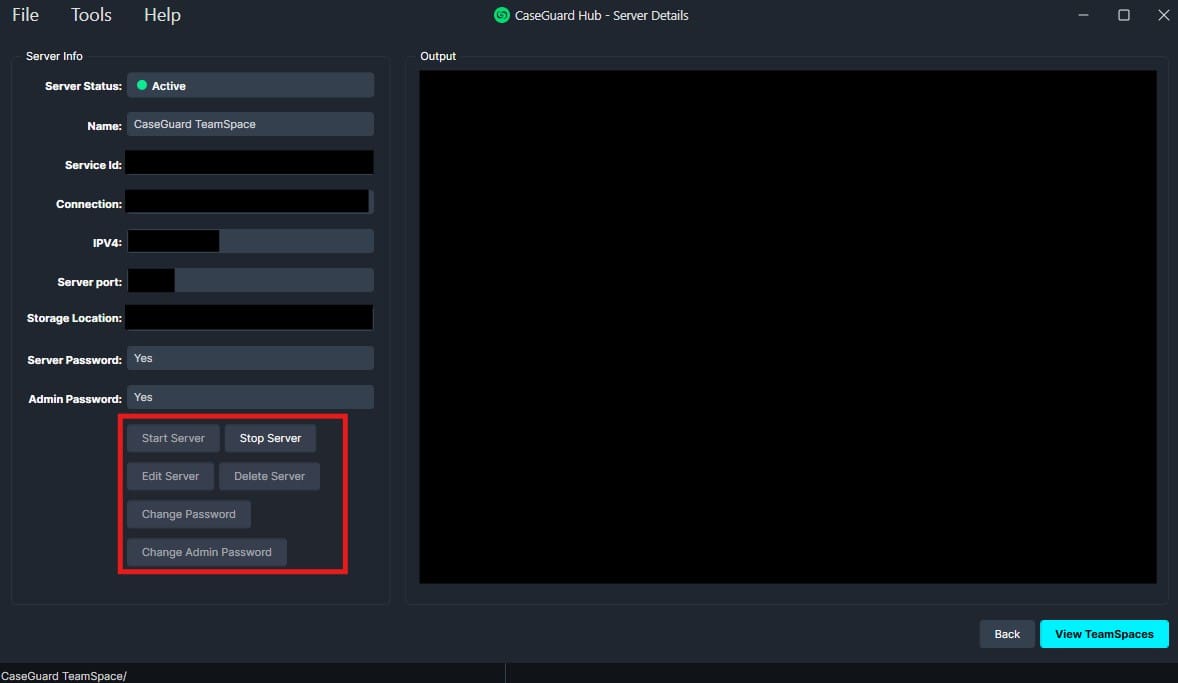Click the Name field showing CaseGuard TeamSpace
Image resolution: width=1178 pixels, height=683 pixels.
pos(250,124)
